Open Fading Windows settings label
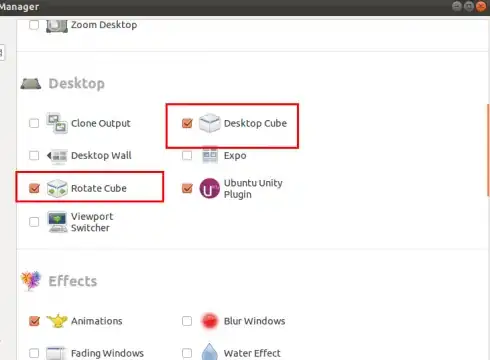Viewport: 490px width, 360px height. coord(107,353)
